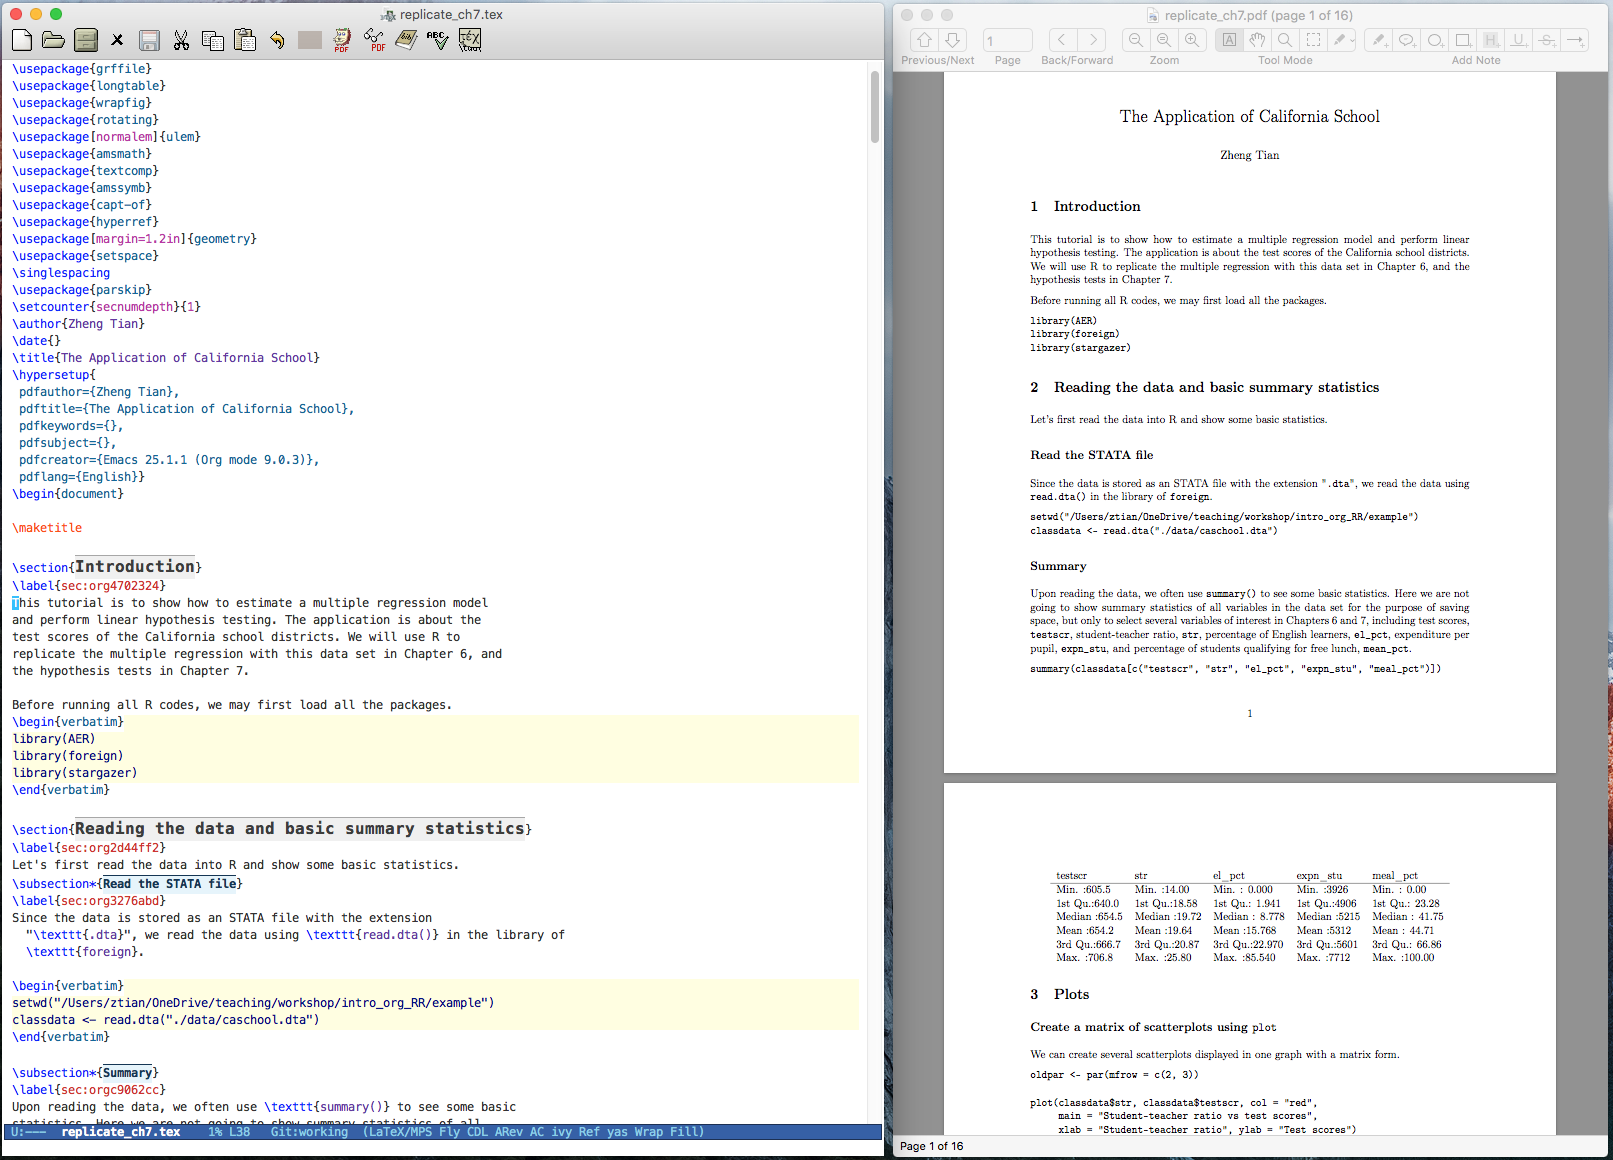Run BibTeX with the bib book icon
The height and width of the screenshot is (1160, 1613).
[406, 40]
